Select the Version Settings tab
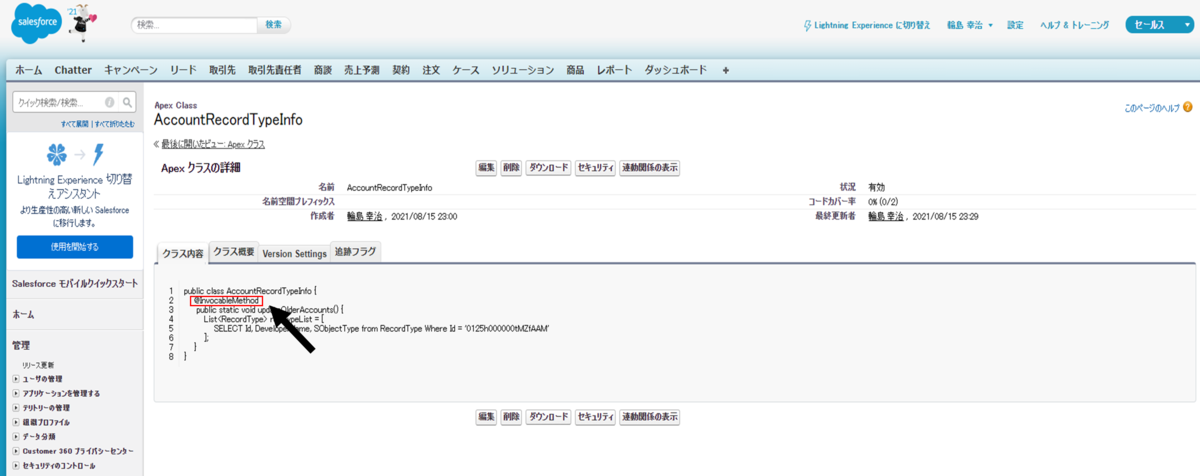The width and height of the screenshot is (1200, 476). pos(294,253)
